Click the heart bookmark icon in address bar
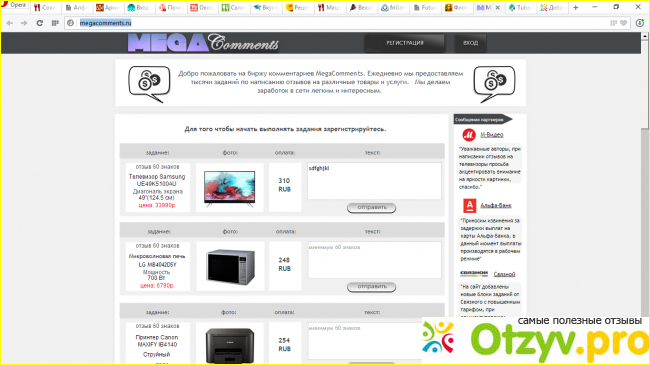This screenshot has width=650, height=365. 623,23
